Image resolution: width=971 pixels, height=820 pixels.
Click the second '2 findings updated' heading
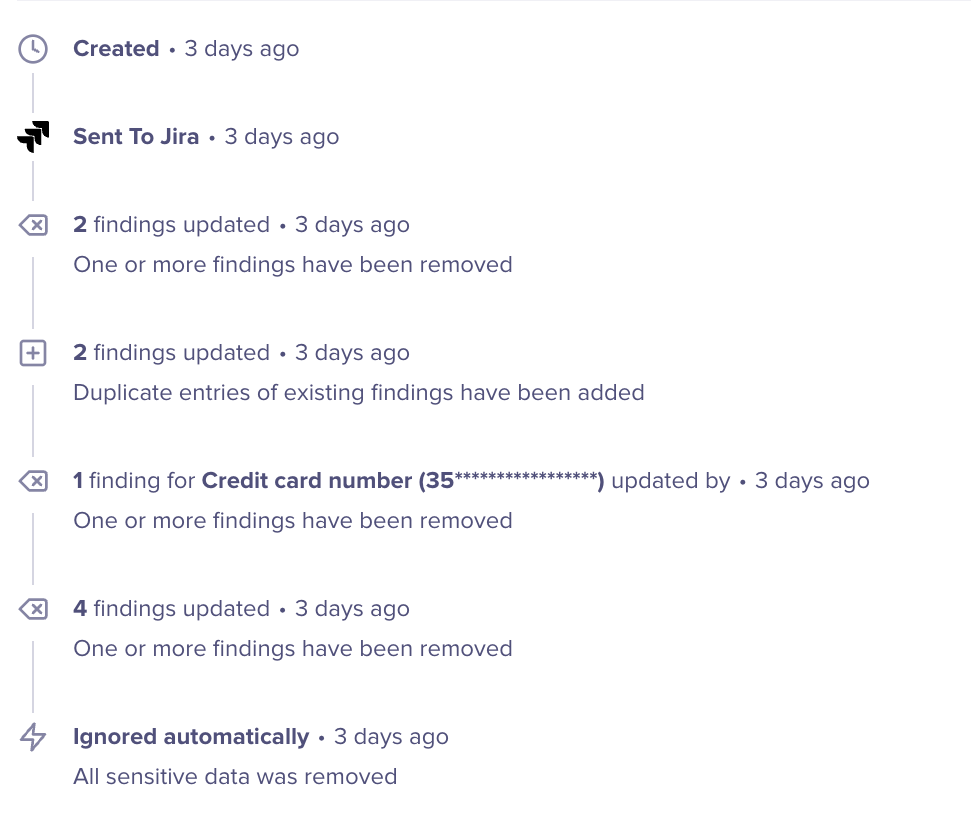[x=171, y=353]
